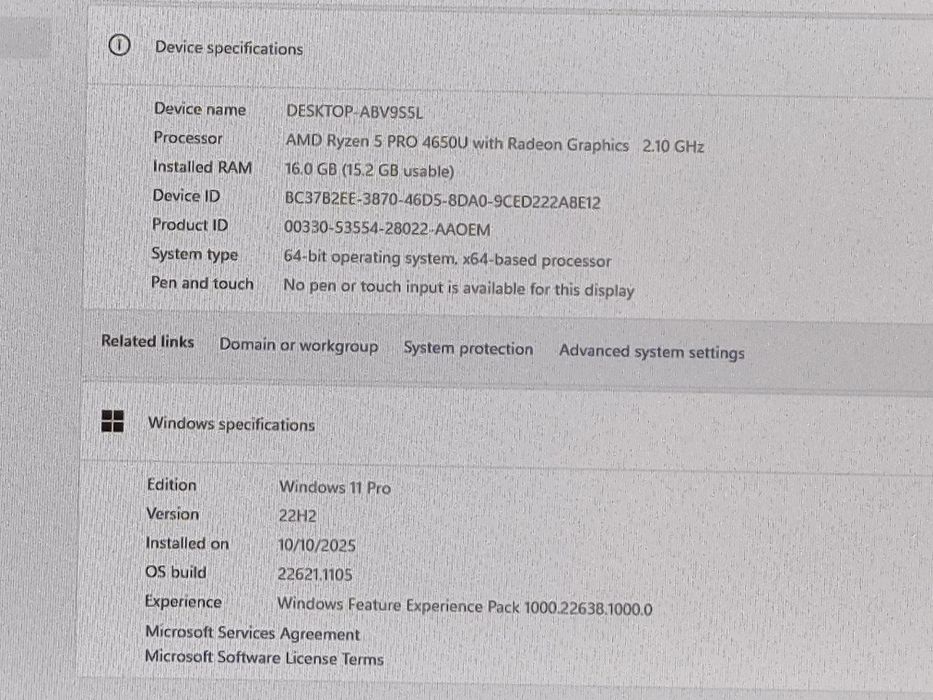The width and height of the screenshot is (933, 700).
Task: Click the Pen and touch label
Action: pos(202,283)
